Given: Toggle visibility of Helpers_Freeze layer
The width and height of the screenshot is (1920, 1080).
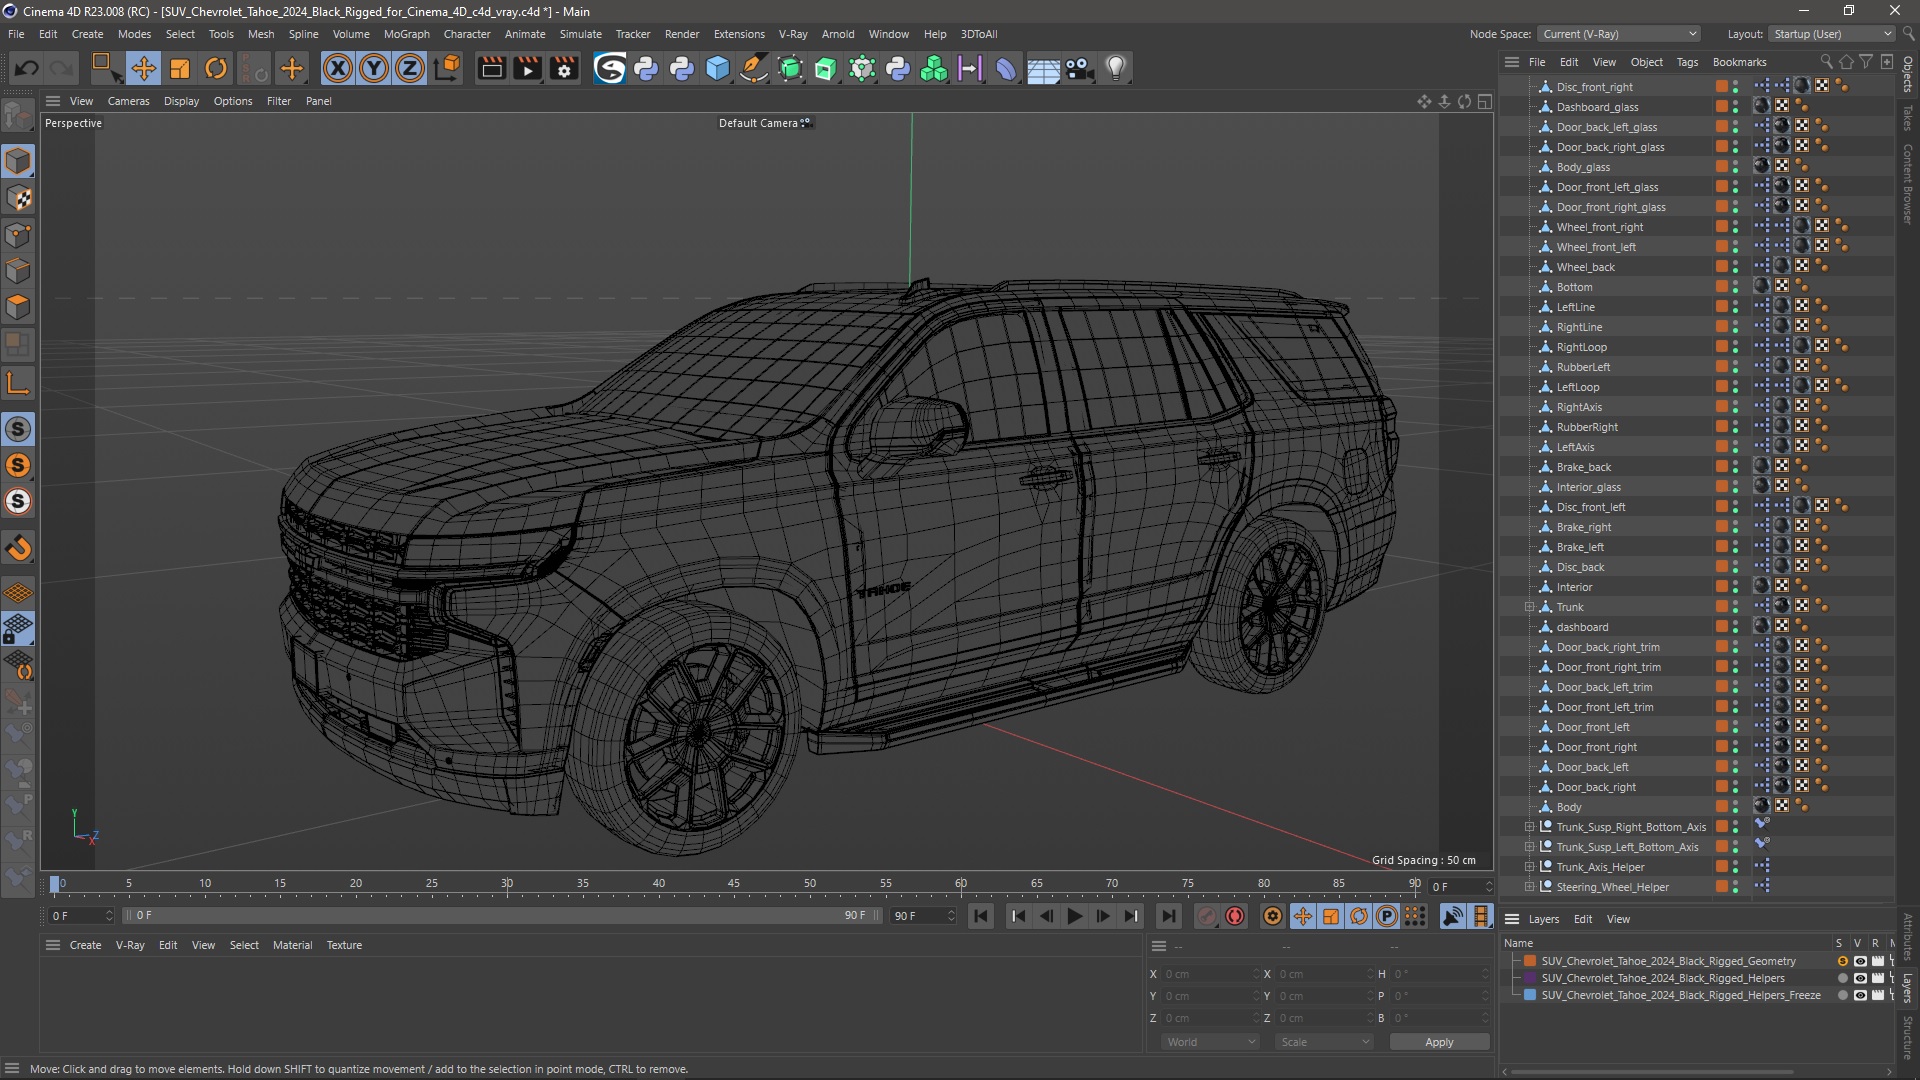Looking at the screenshot, I should pos(1860,995).
